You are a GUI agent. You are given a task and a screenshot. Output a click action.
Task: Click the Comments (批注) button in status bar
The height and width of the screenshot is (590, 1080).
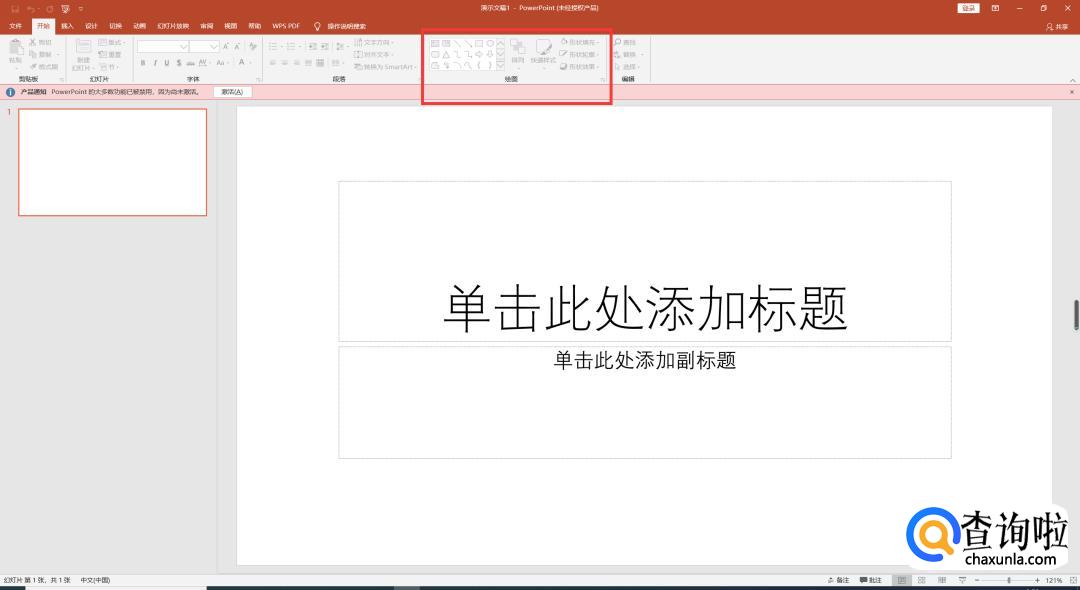tap(871, 580)
